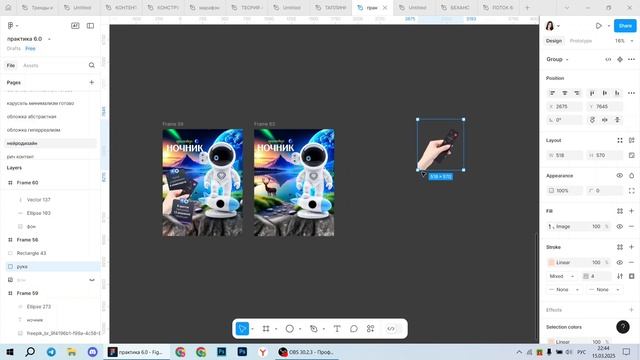Open the Figma main menu logo

pos(11,26)
